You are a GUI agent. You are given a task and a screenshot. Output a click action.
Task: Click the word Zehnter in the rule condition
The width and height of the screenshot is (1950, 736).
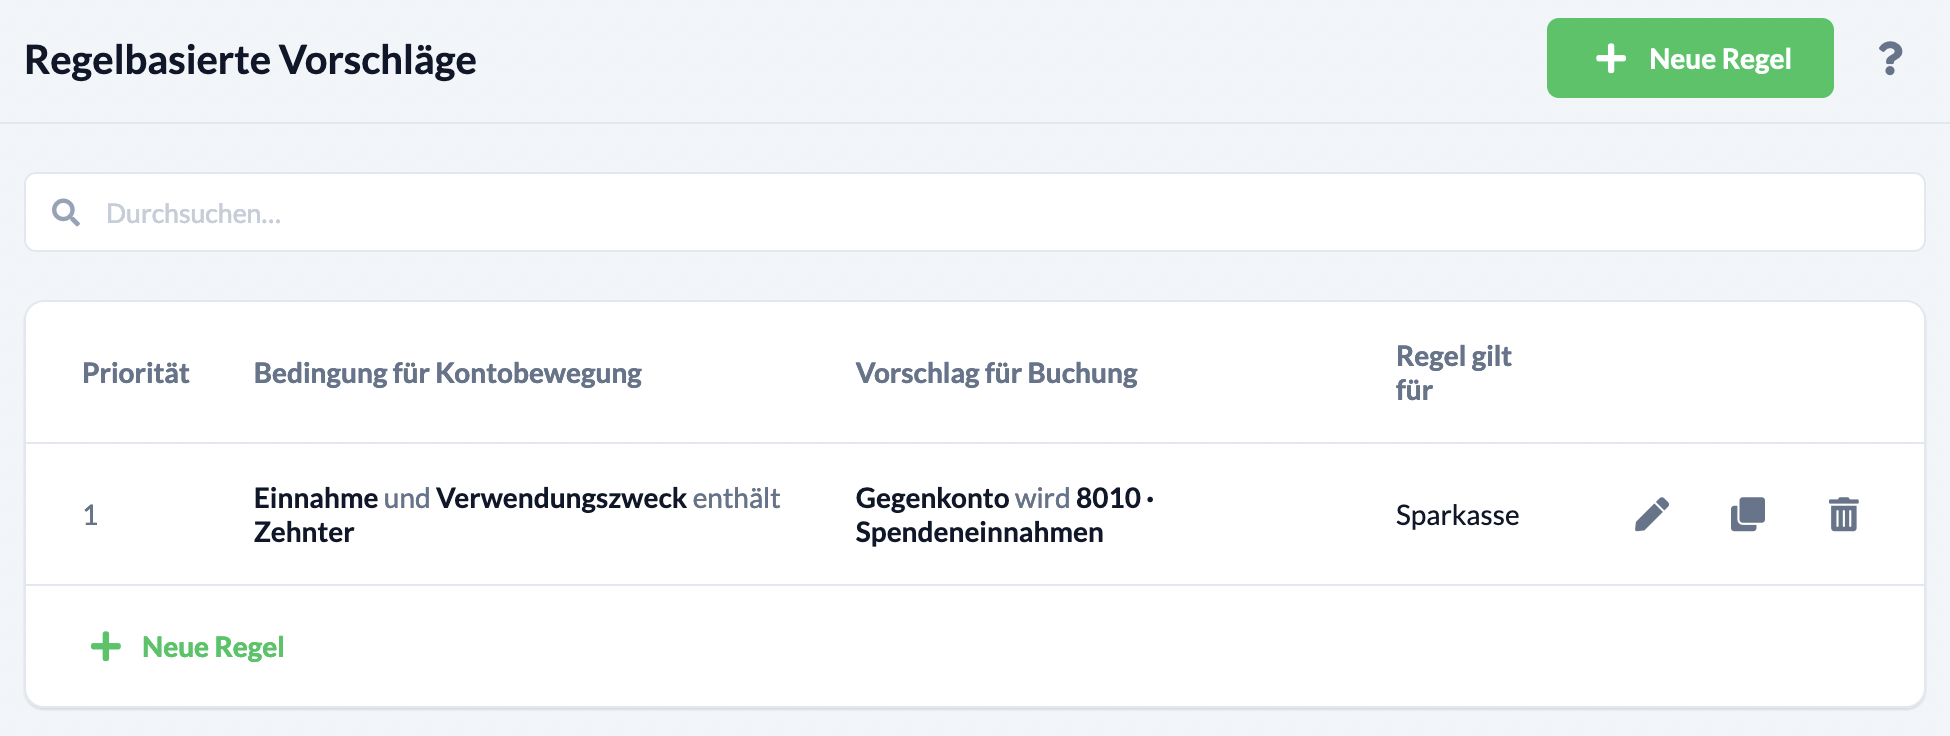click(304, 532)
